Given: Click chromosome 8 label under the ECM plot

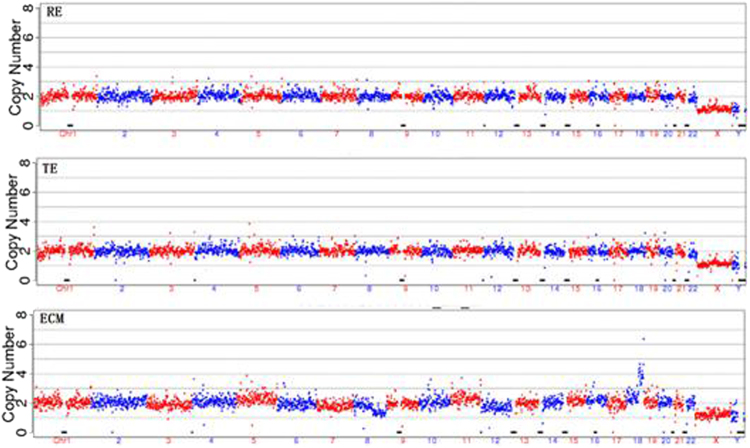Looking at the screenshot, I should pos(367,440).
